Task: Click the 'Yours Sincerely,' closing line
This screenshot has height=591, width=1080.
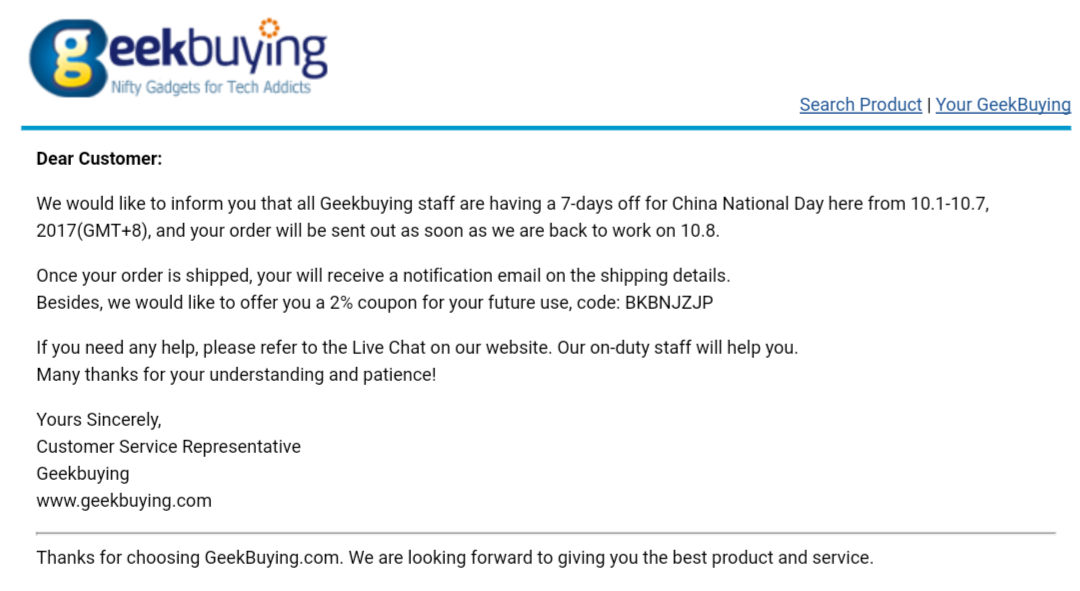Action: 99,419
